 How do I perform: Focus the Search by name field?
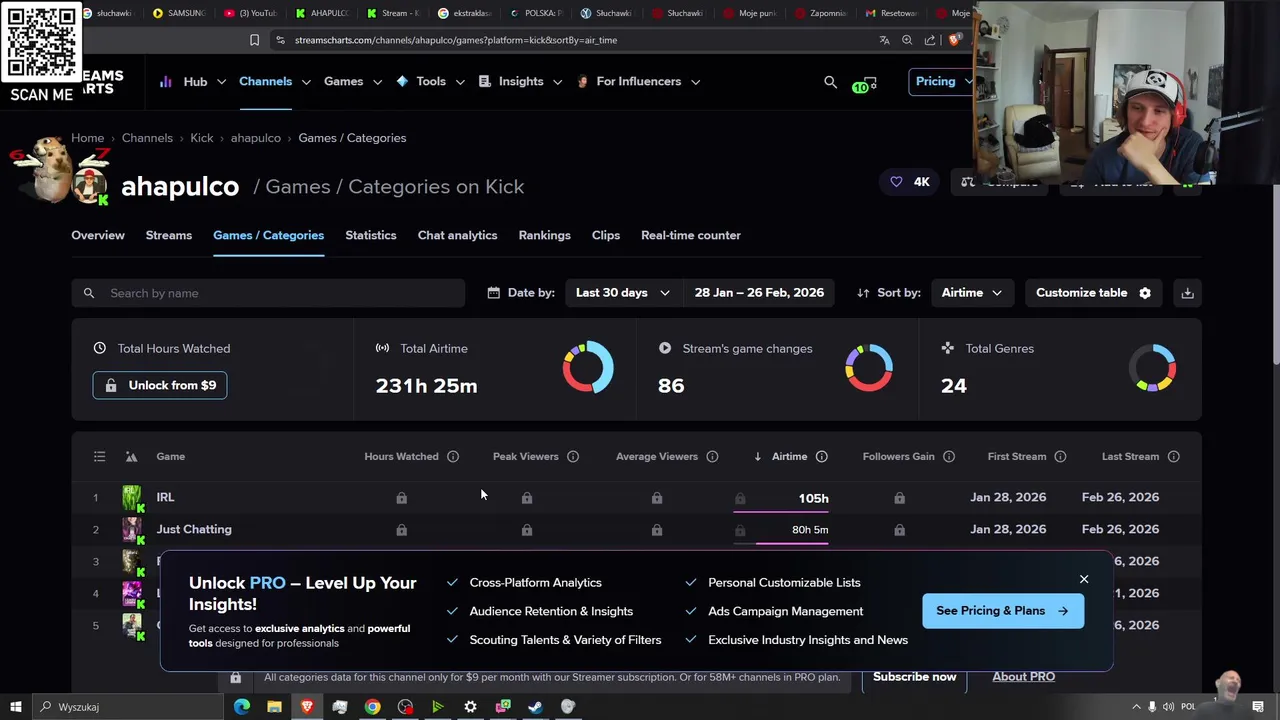[x=268, y=293]
